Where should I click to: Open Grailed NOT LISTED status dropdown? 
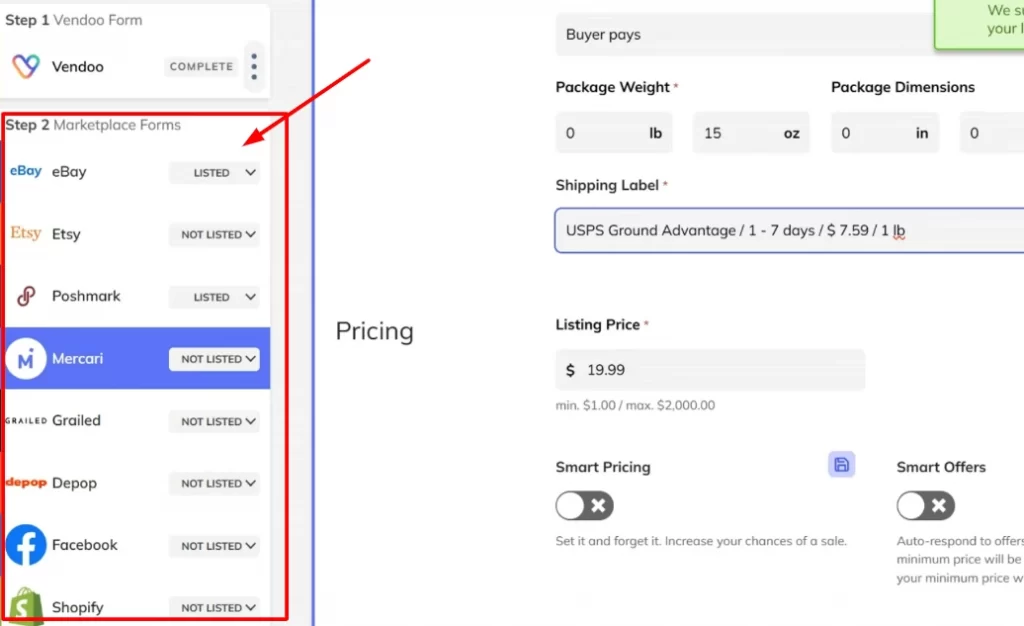[x=214, y=422]
